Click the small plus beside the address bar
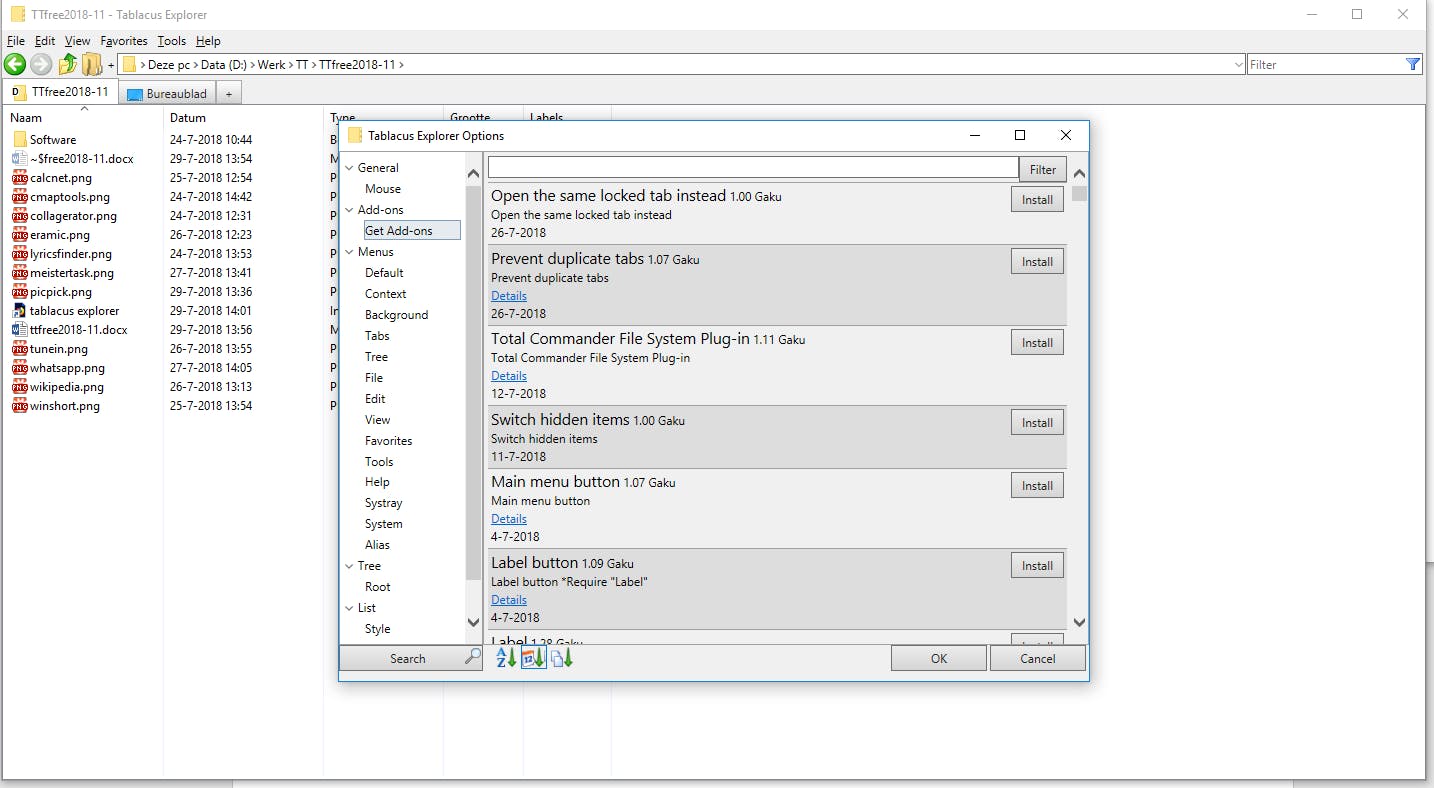The image size is (1434, 788). (x=111, y=65)
